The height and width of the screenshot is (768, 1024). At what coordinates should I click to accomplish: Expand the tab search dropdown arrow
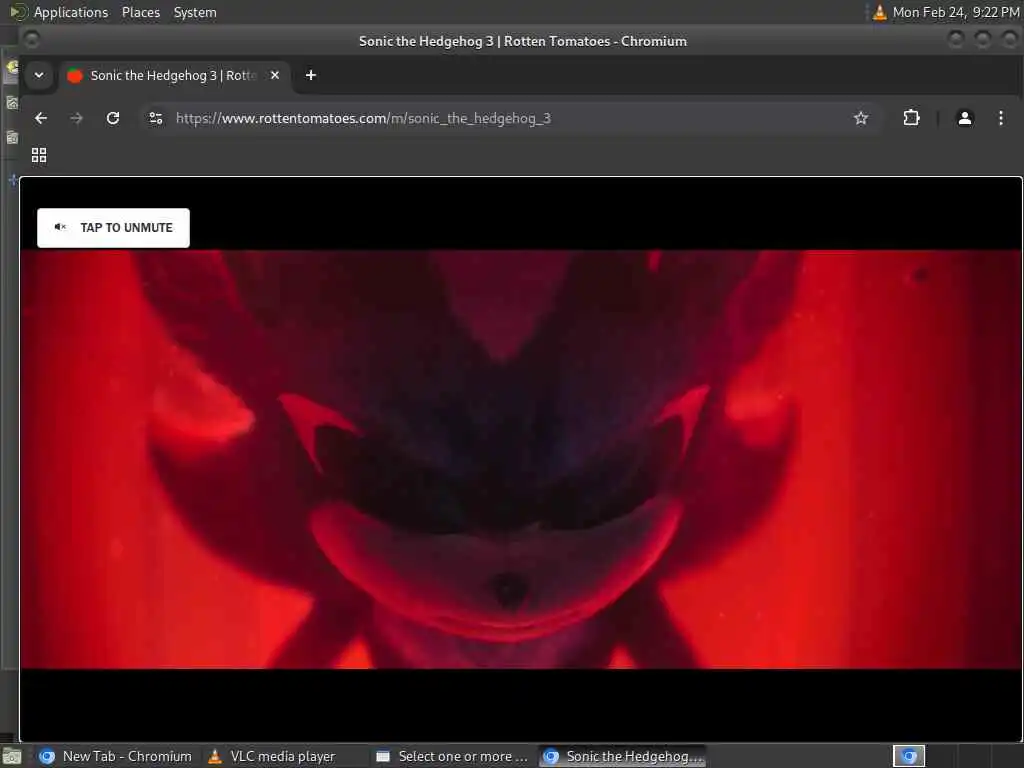(39, 75)
